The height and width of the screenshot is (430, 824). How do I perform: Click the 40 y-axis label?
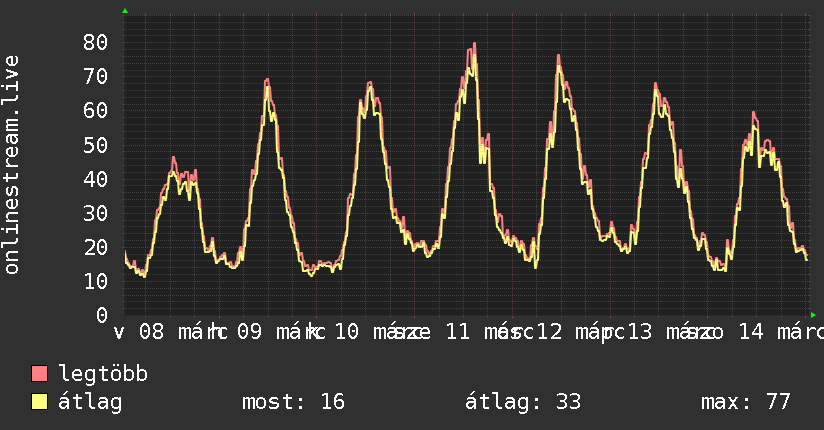(x=96, y=180)
